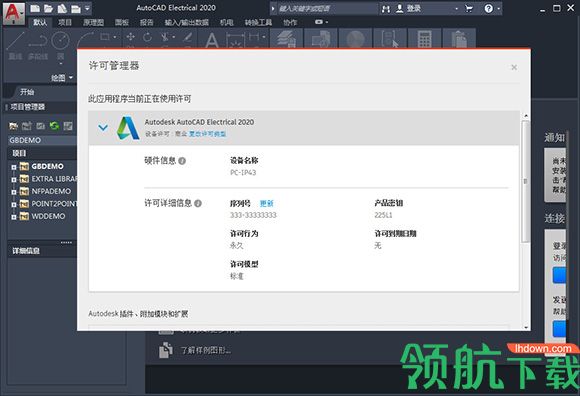Open the Layers panel button in ribbon
Screen dimensions: 580x396
[287, 39]
